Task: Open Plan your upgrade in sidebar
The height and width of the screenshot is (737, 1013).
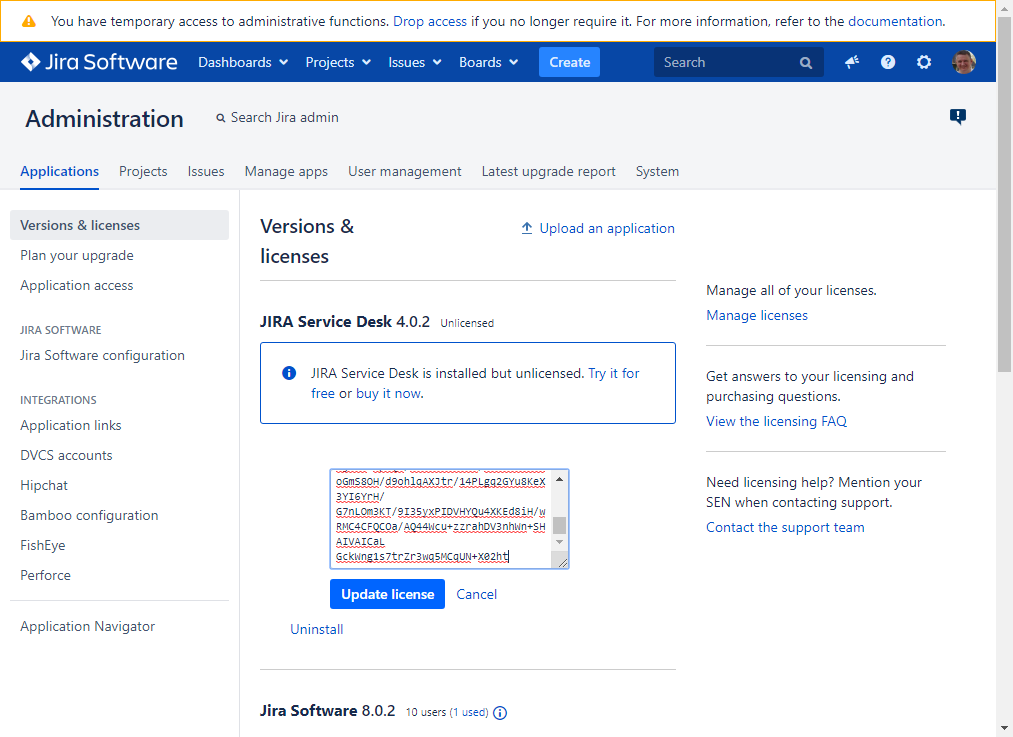Action: point(77,255)
